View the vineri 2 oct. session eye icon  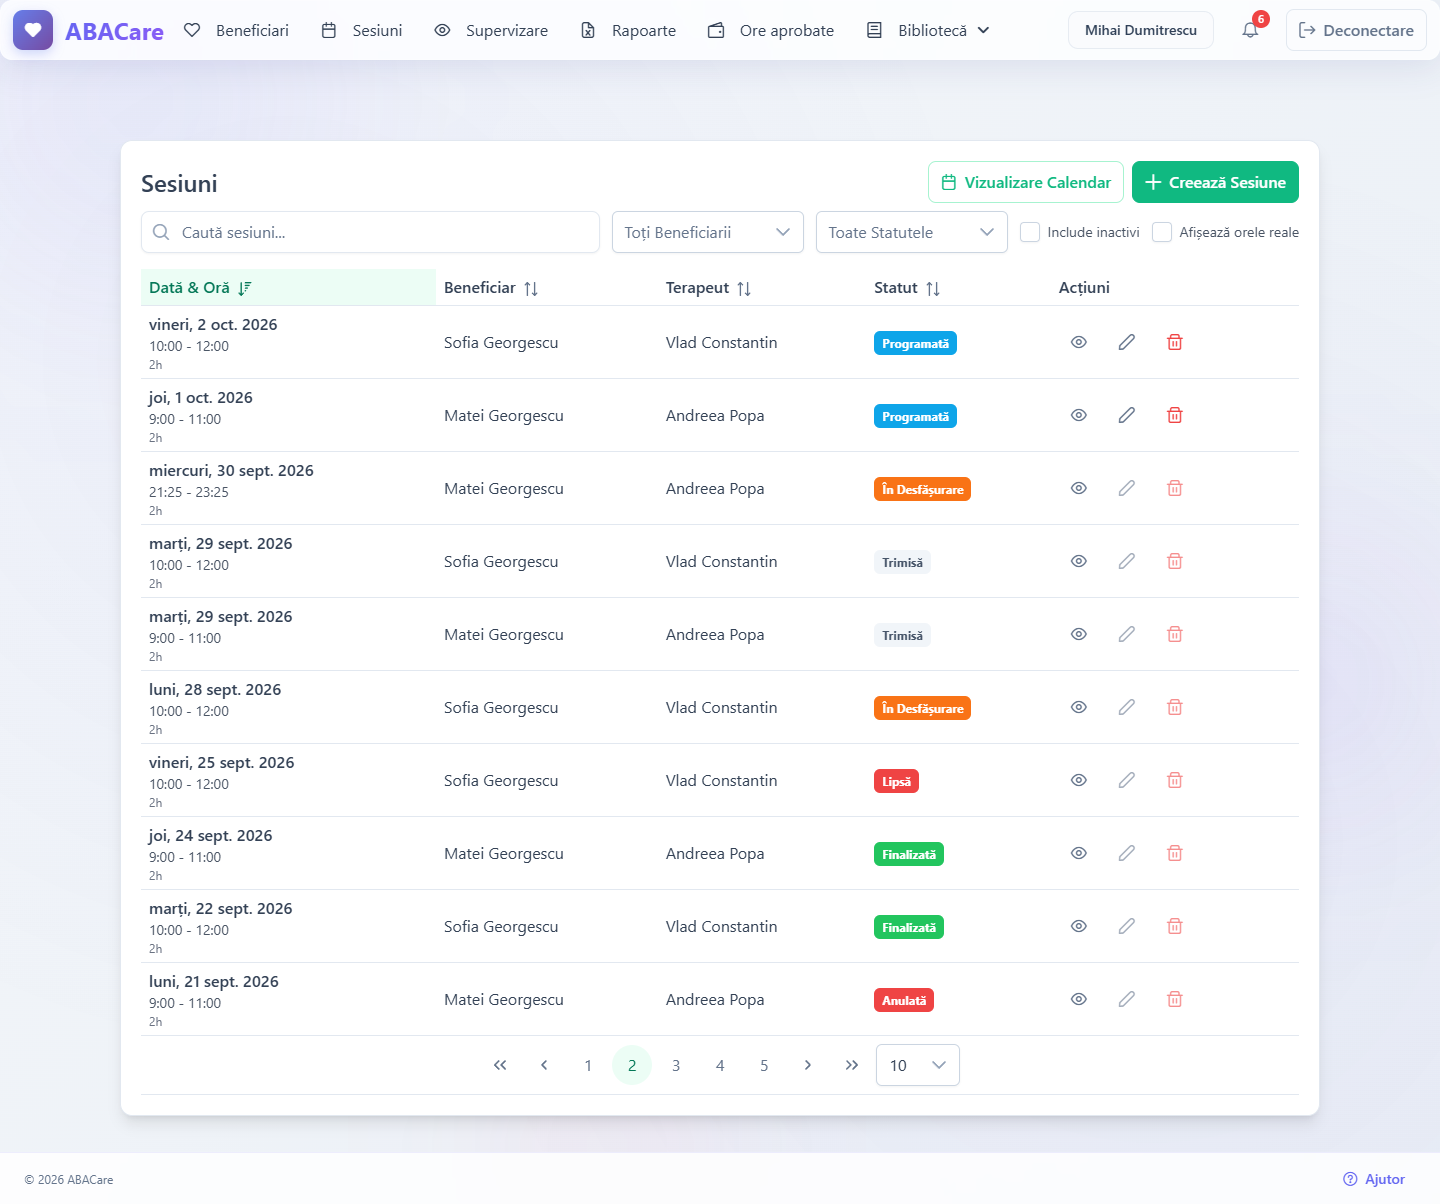(x=1079, y=342)
